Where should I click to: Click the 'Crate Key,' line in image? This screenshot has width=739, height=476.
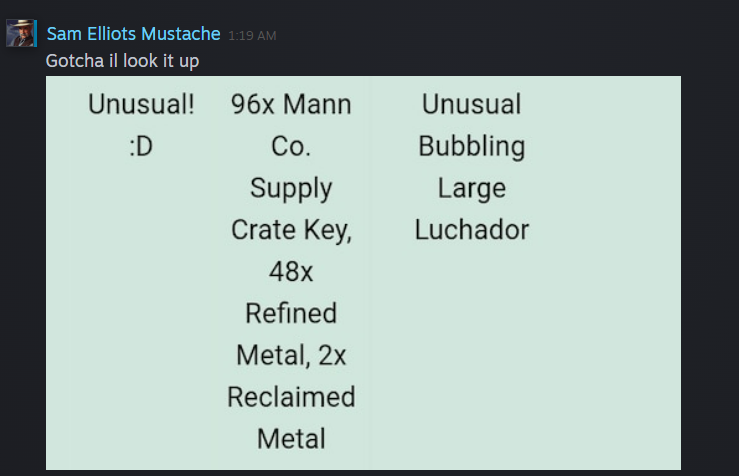click(x=291, y=230)
